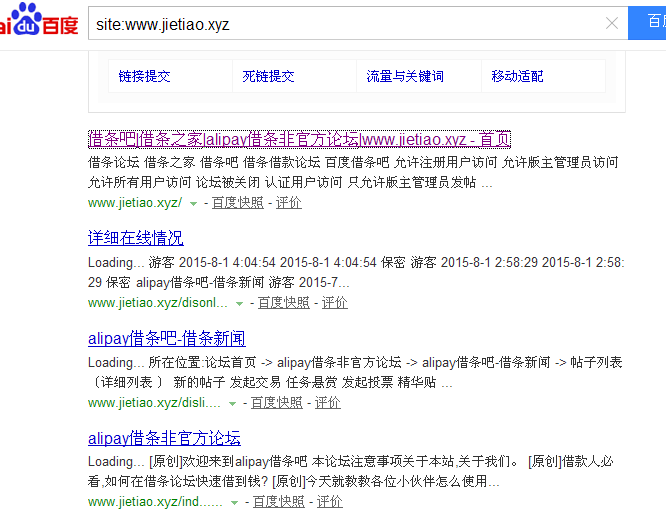
Task: Clear the search box with the X icon
Action: coord(612,23)
